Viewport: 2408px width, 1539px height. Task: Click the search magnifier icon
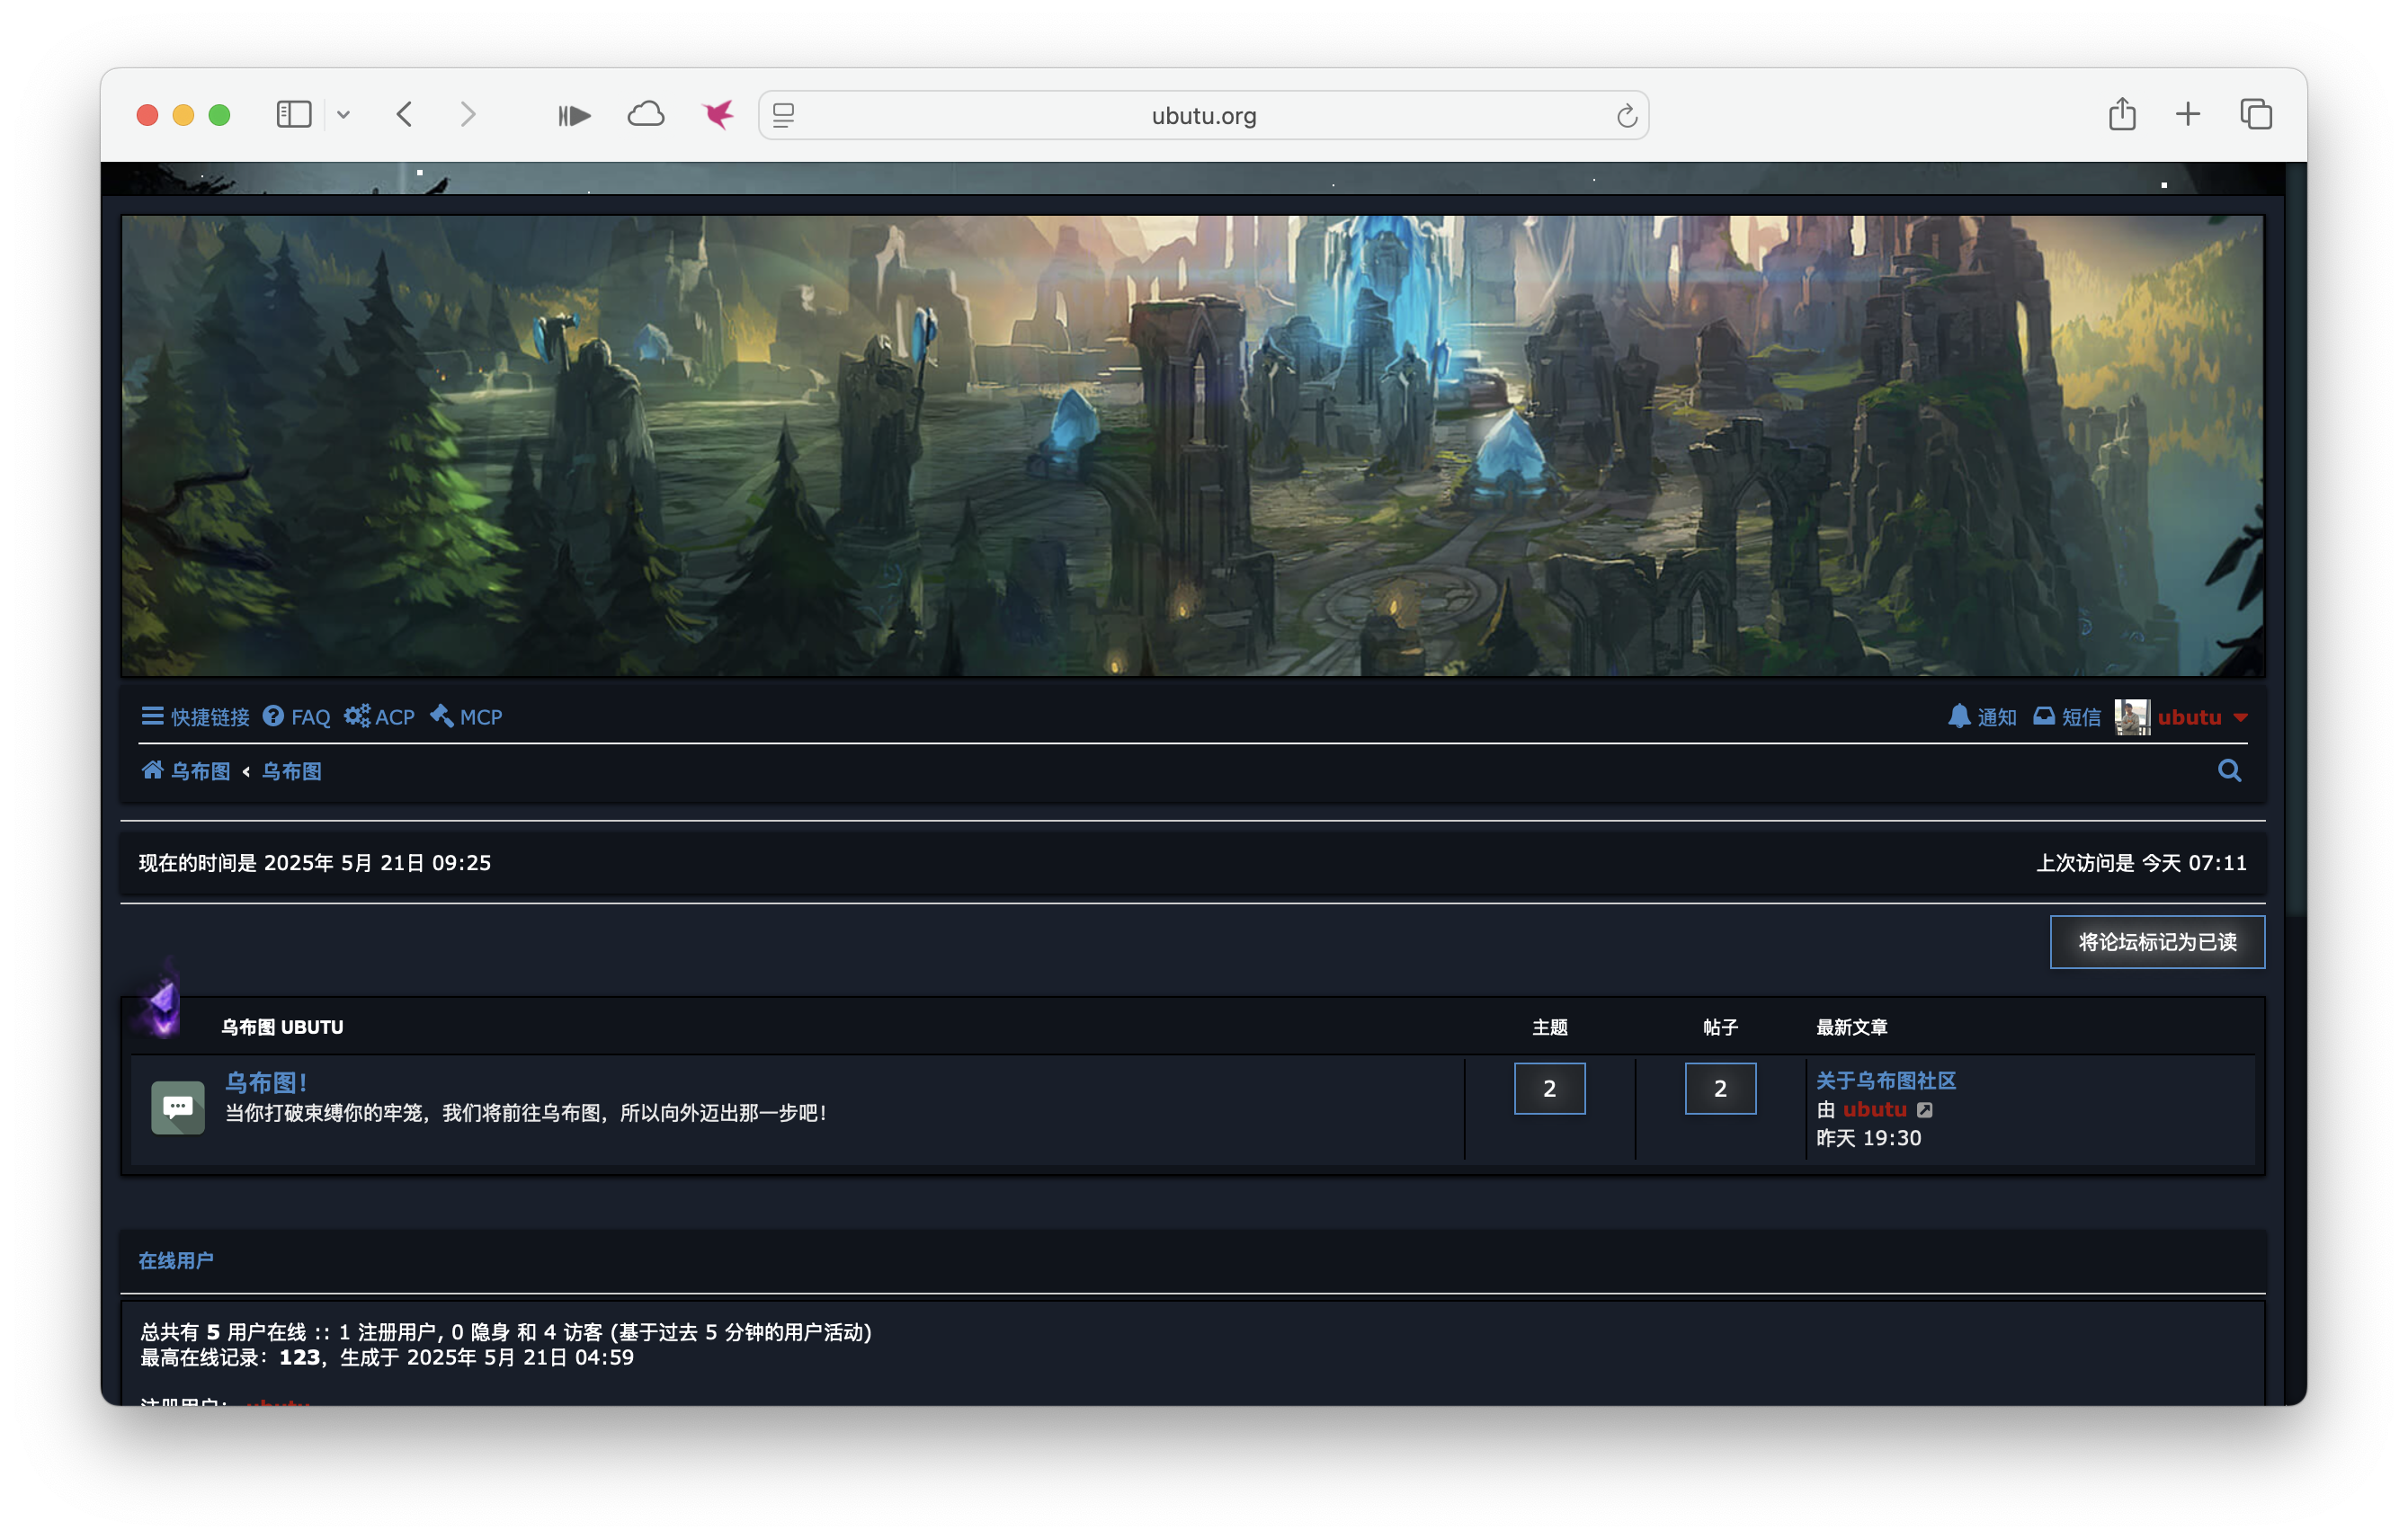coord(2229,771)
